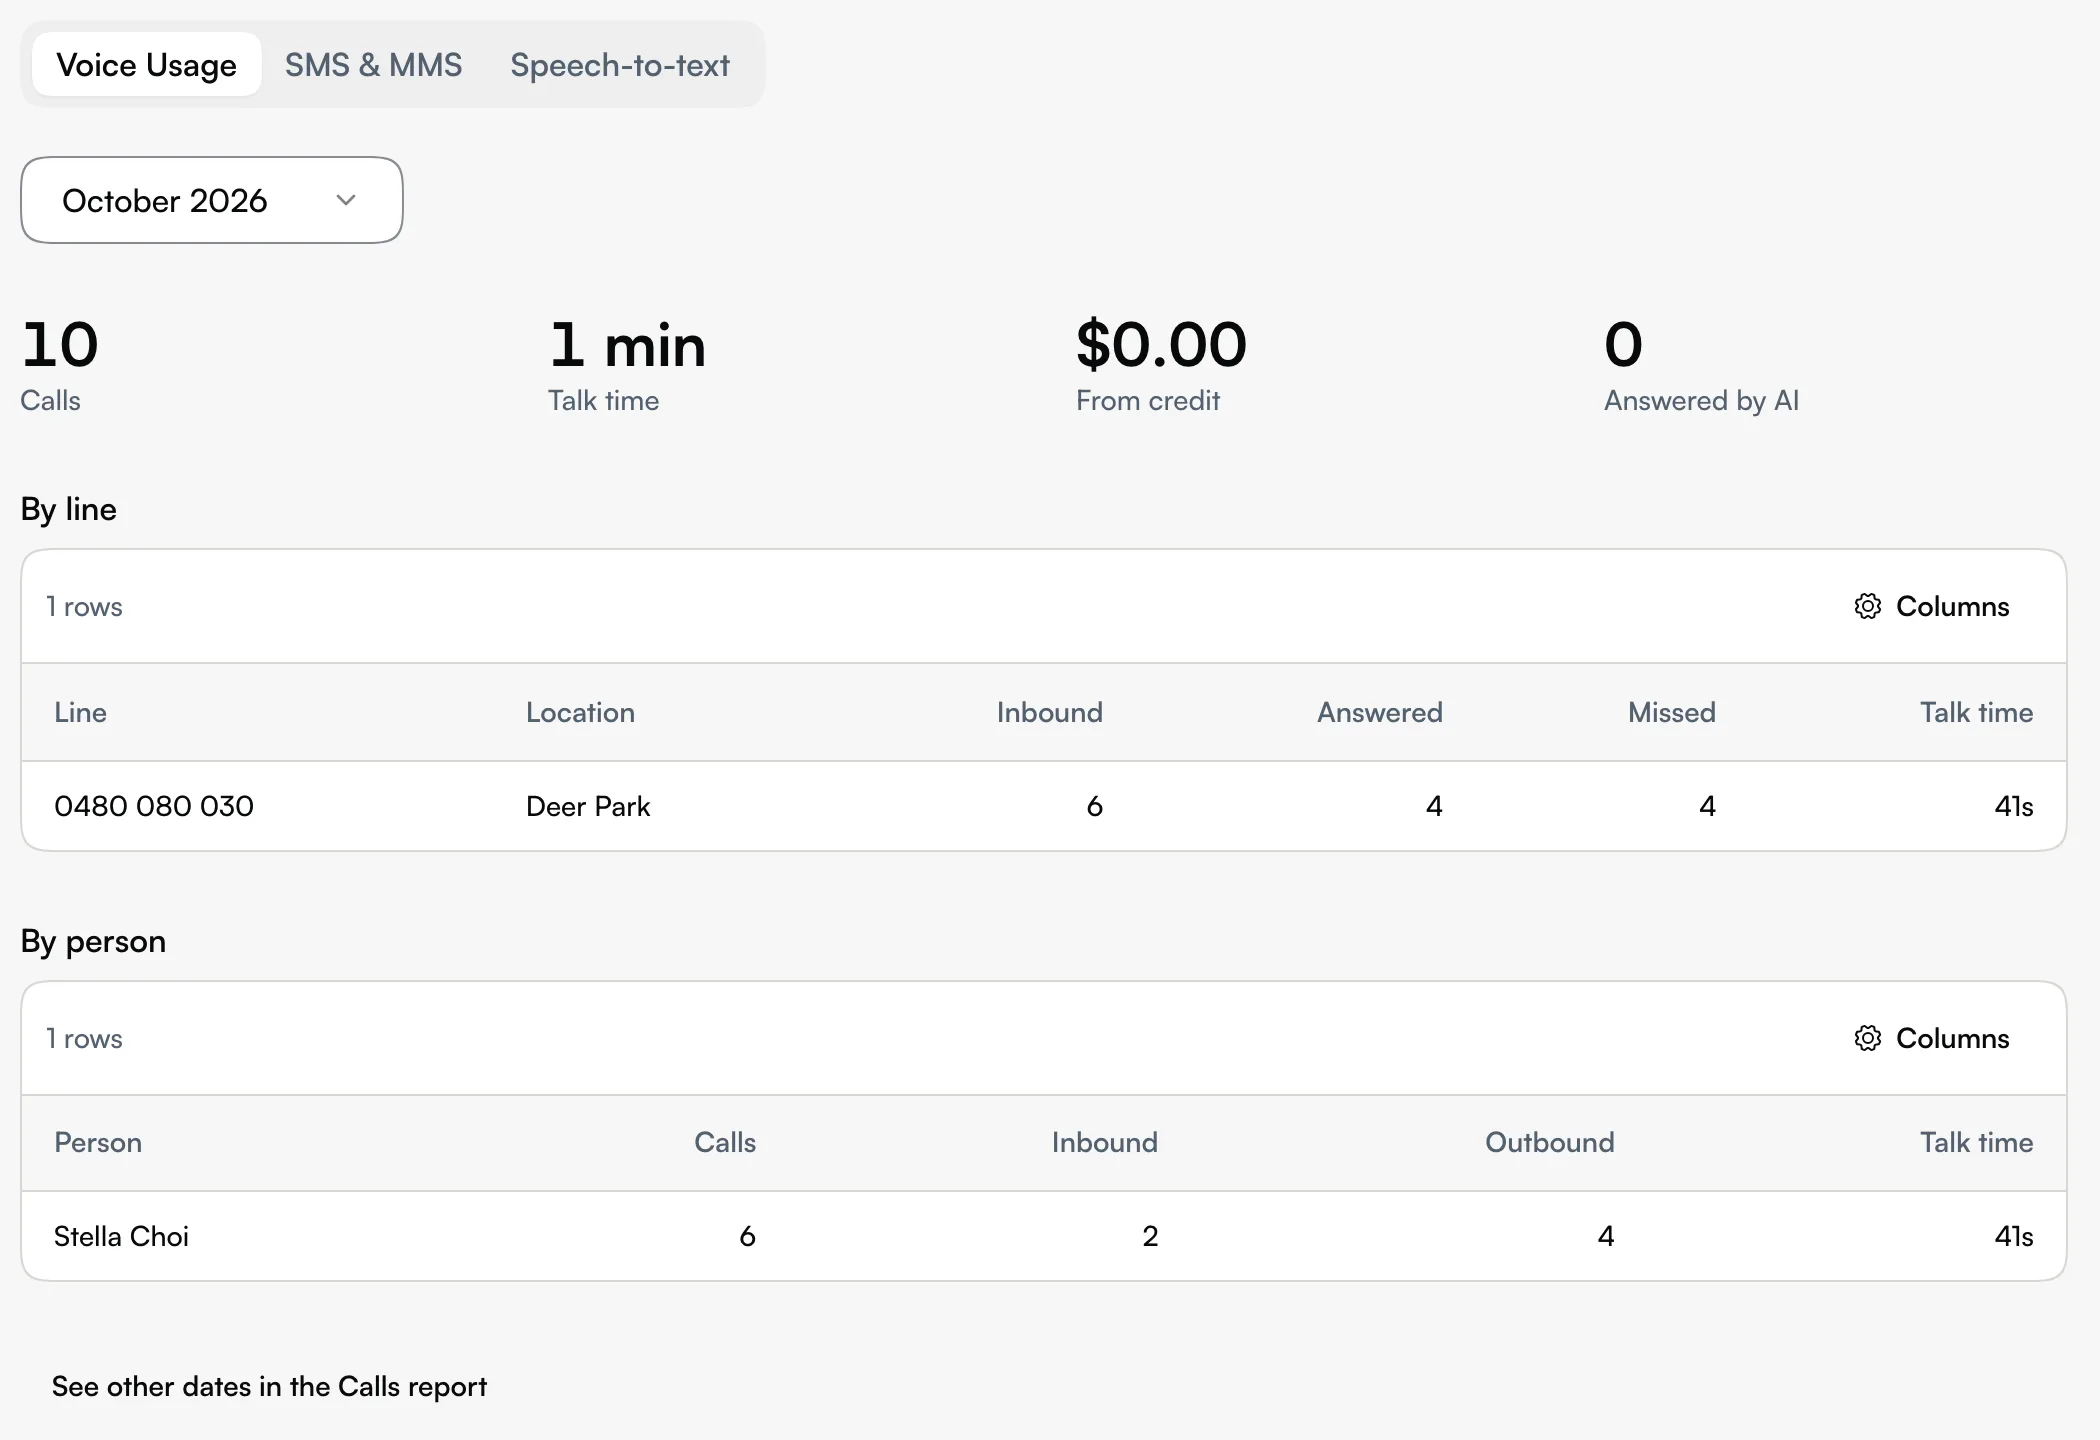This screenshot has height=1440, width=2100.
Task: Click the gear icon in By line table
Action: pos(1867,606)
